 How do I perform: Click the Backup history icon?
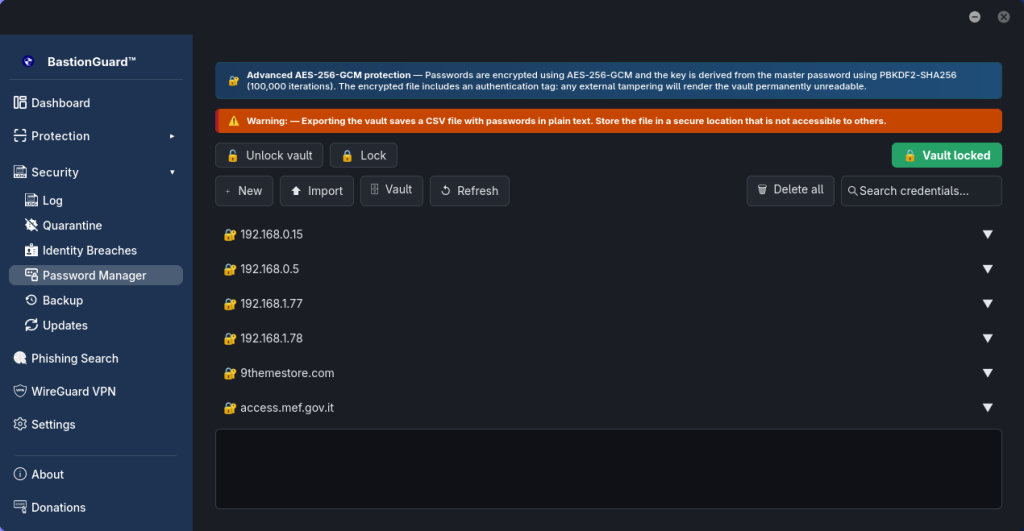(31, 300)
